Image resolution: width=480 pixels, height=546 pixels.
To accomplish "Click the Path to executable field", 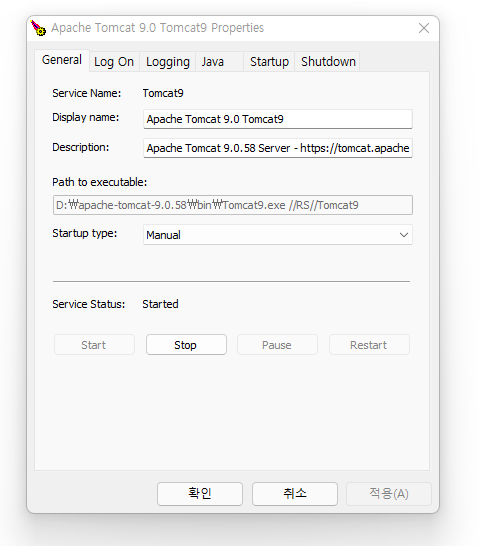I will (x=233, y=205).
